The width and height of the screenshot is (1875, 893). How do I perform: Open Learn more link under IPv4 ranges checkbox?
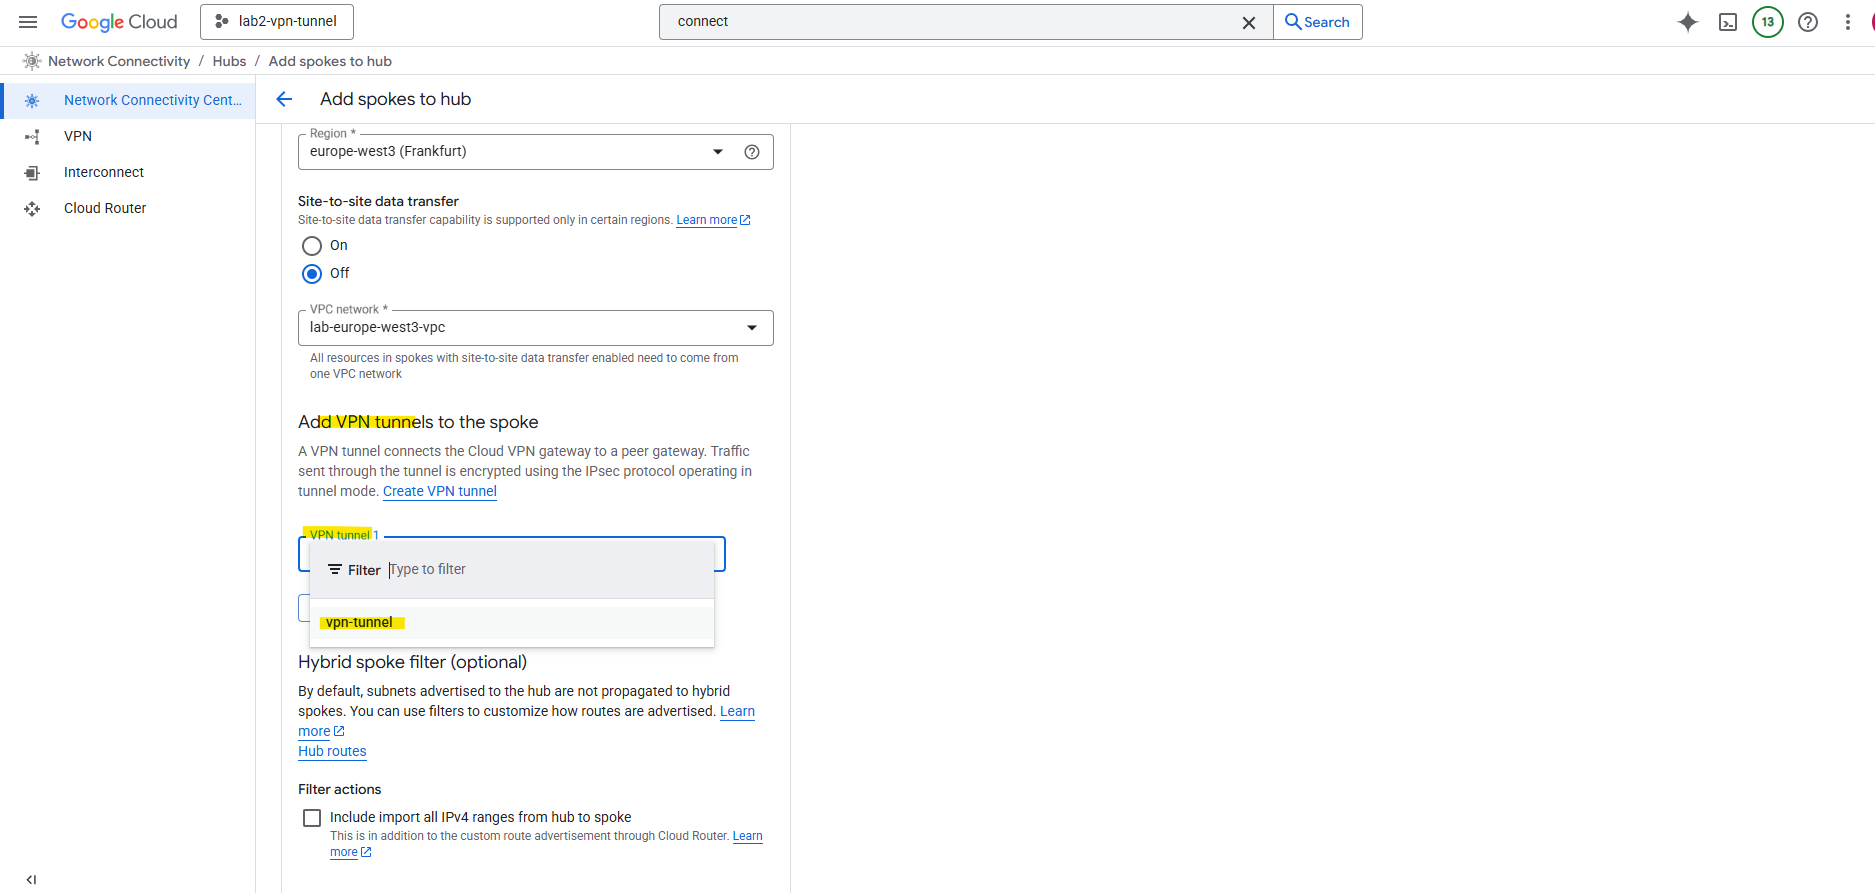[747, 836]
